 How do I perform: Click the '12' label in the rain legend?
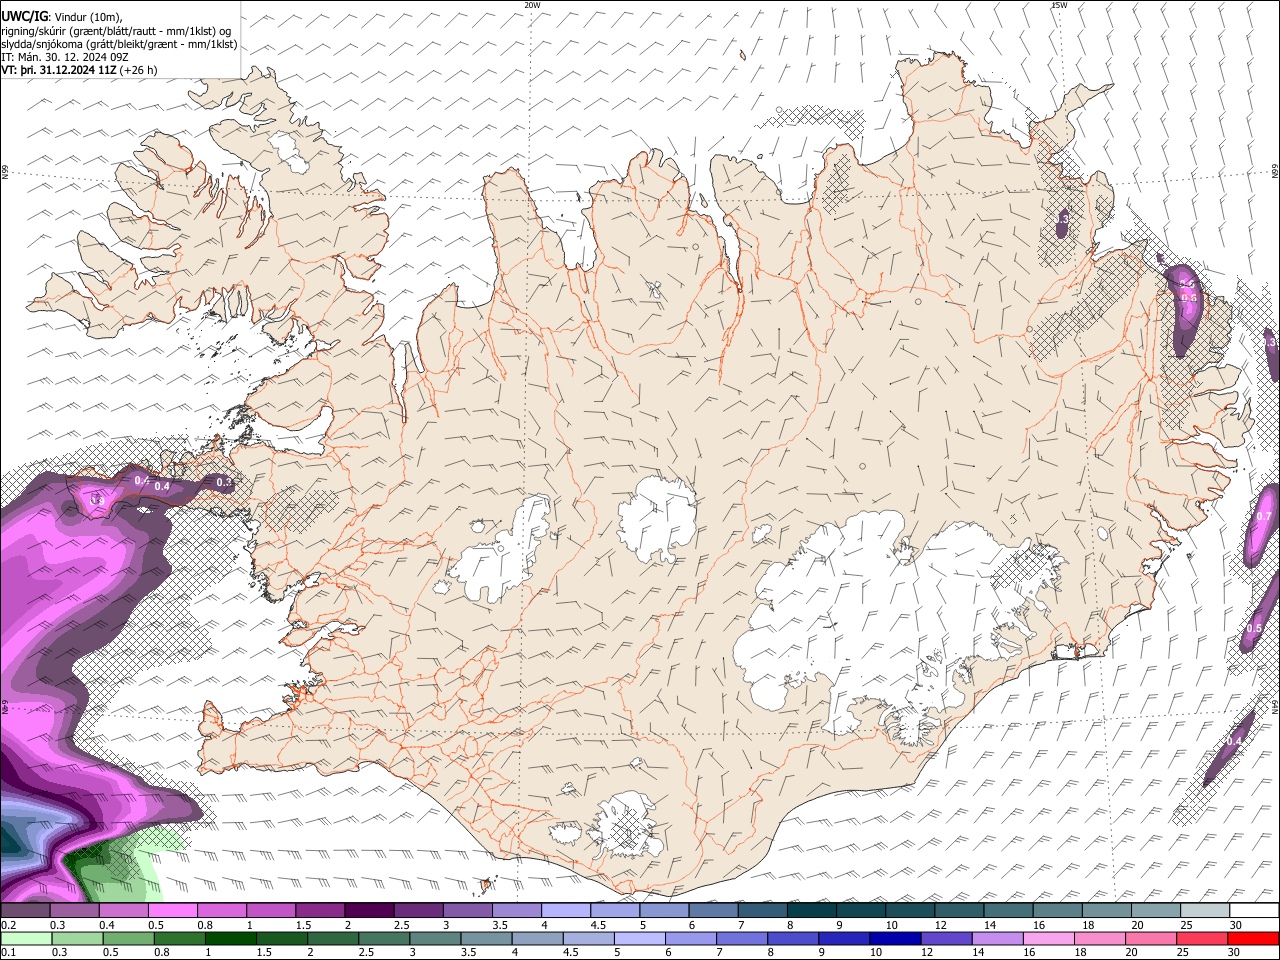pyautogui.click(x=927, y=952)
